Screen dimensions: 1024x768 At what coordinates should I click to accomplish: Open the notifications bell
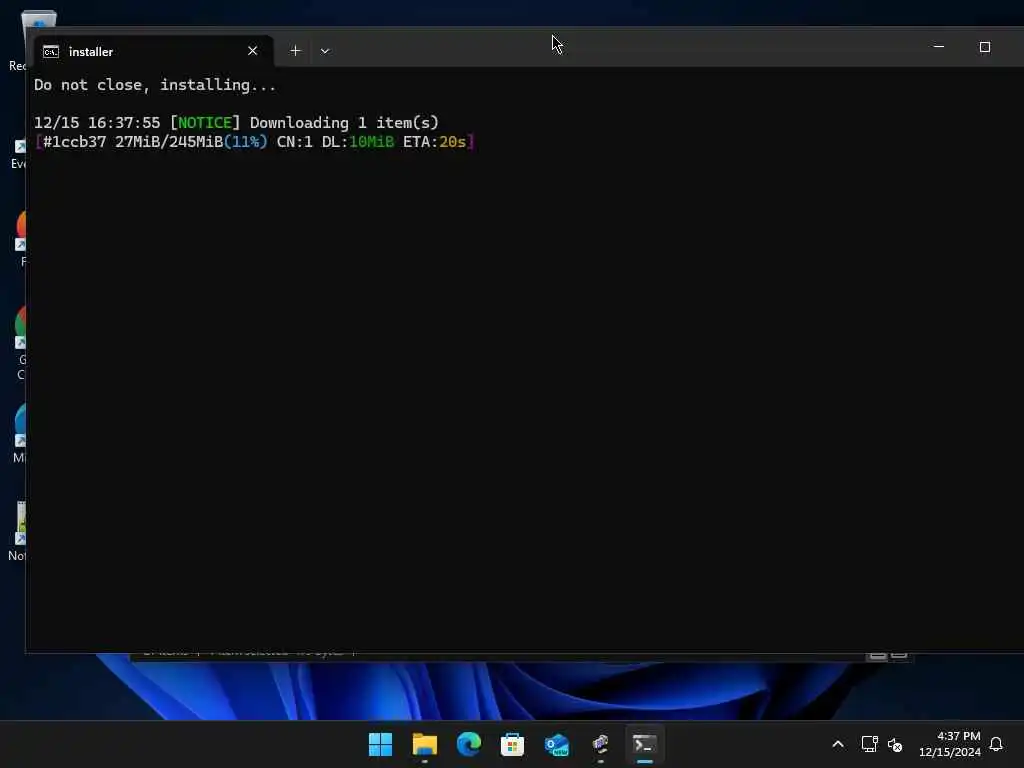(x=996, y=744)
